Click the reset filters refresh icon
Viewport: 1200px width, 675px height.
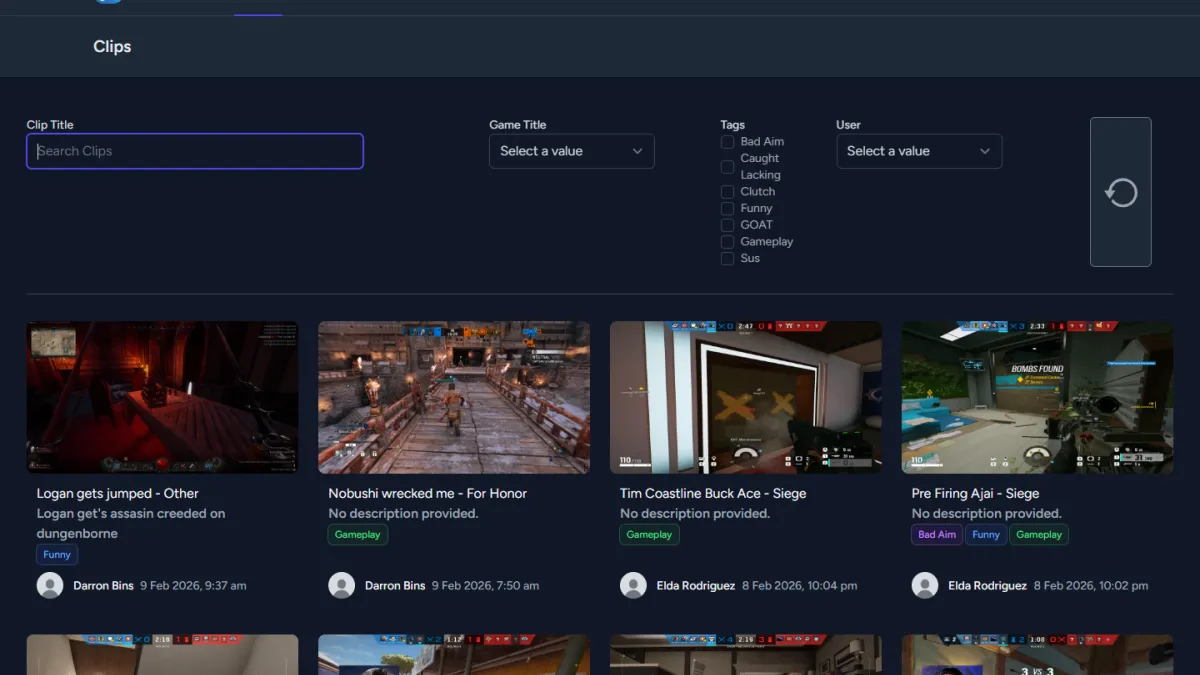tap(1121, 192)
